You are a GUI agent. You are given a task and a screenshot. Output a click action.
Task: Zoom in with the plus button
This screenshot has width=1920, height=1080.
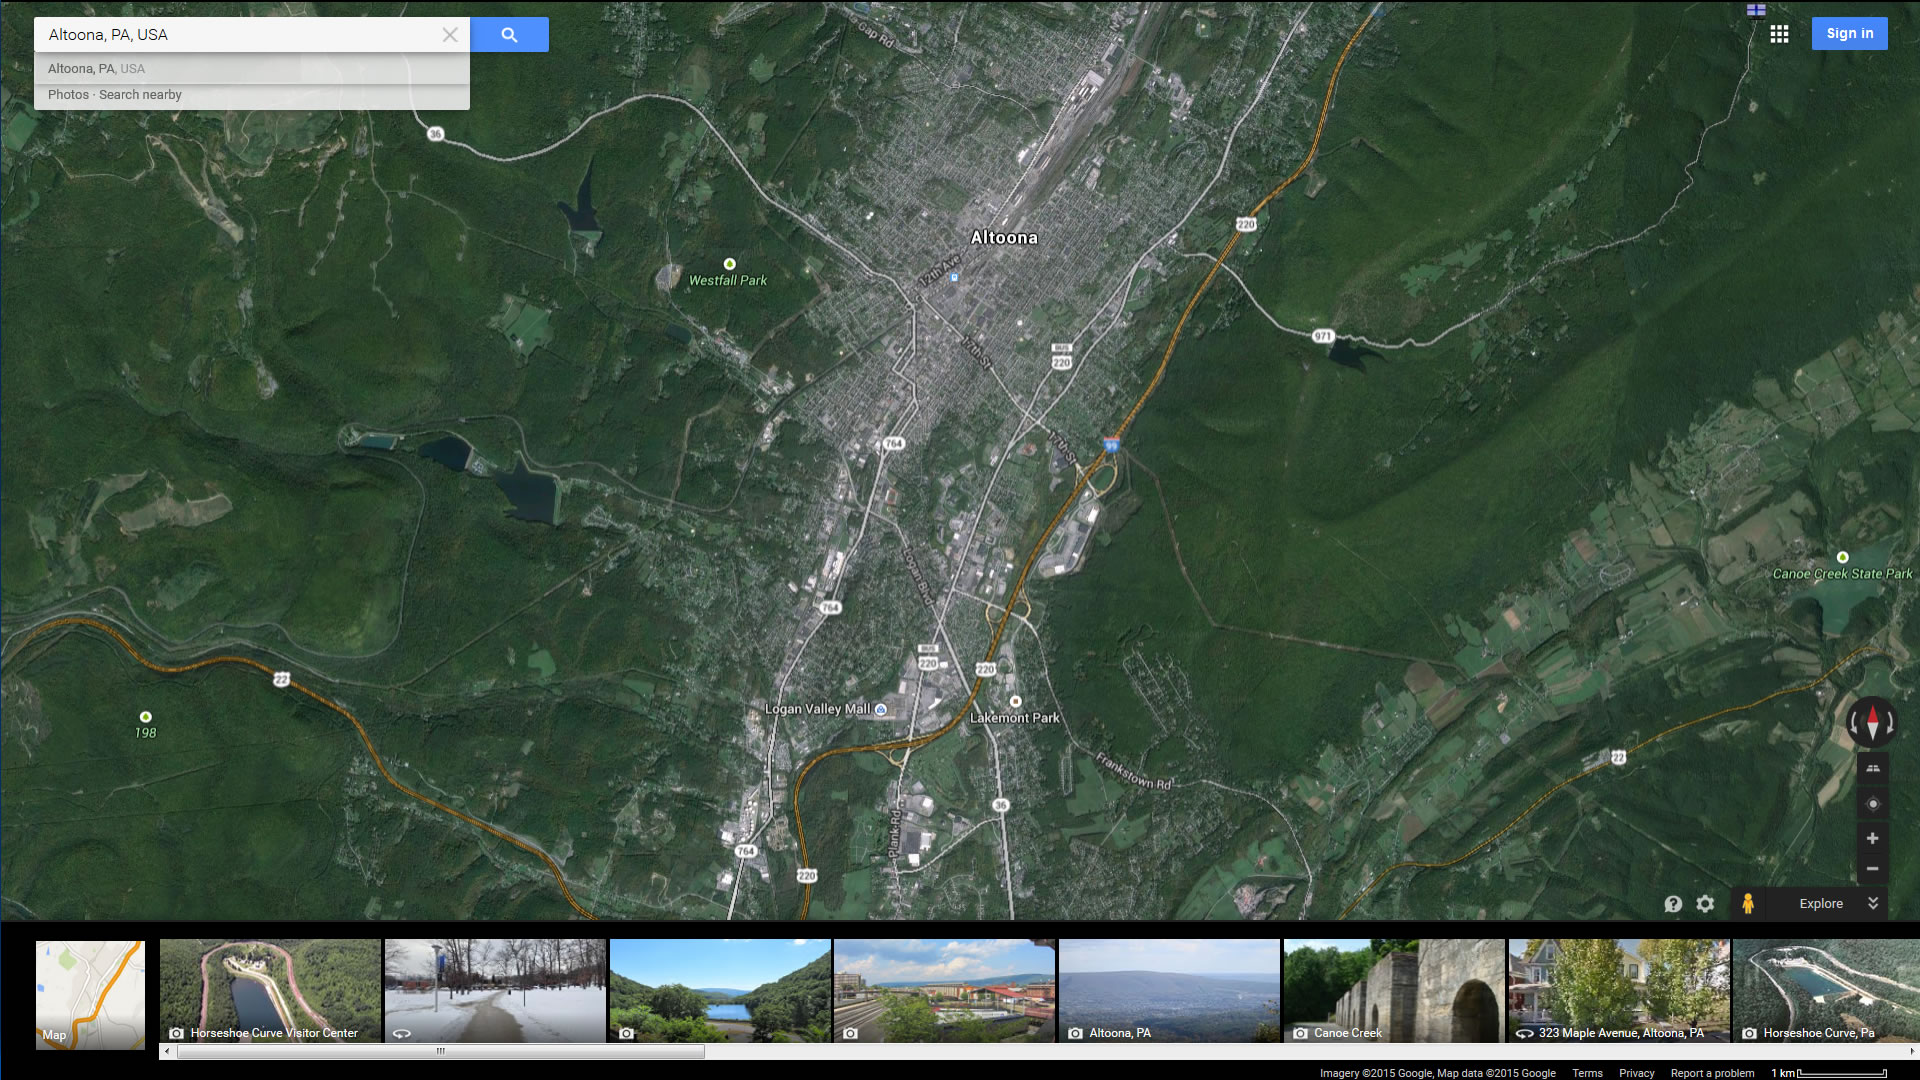click(x=1872, y=838)
